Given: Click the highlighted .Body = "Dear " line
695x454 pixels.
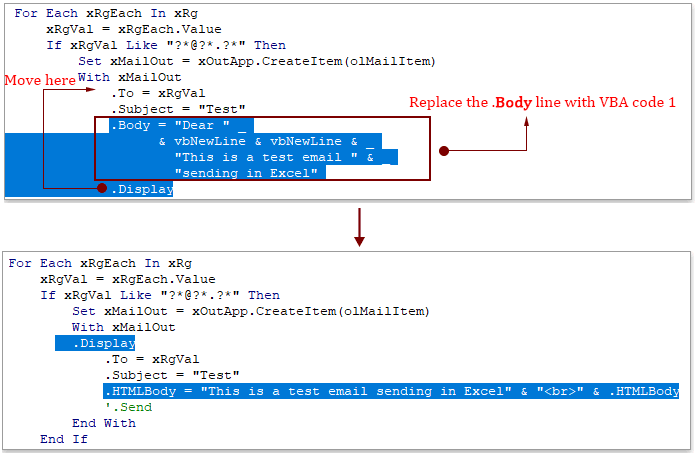Looking at the screenshot, I should [x=180, y=126].
